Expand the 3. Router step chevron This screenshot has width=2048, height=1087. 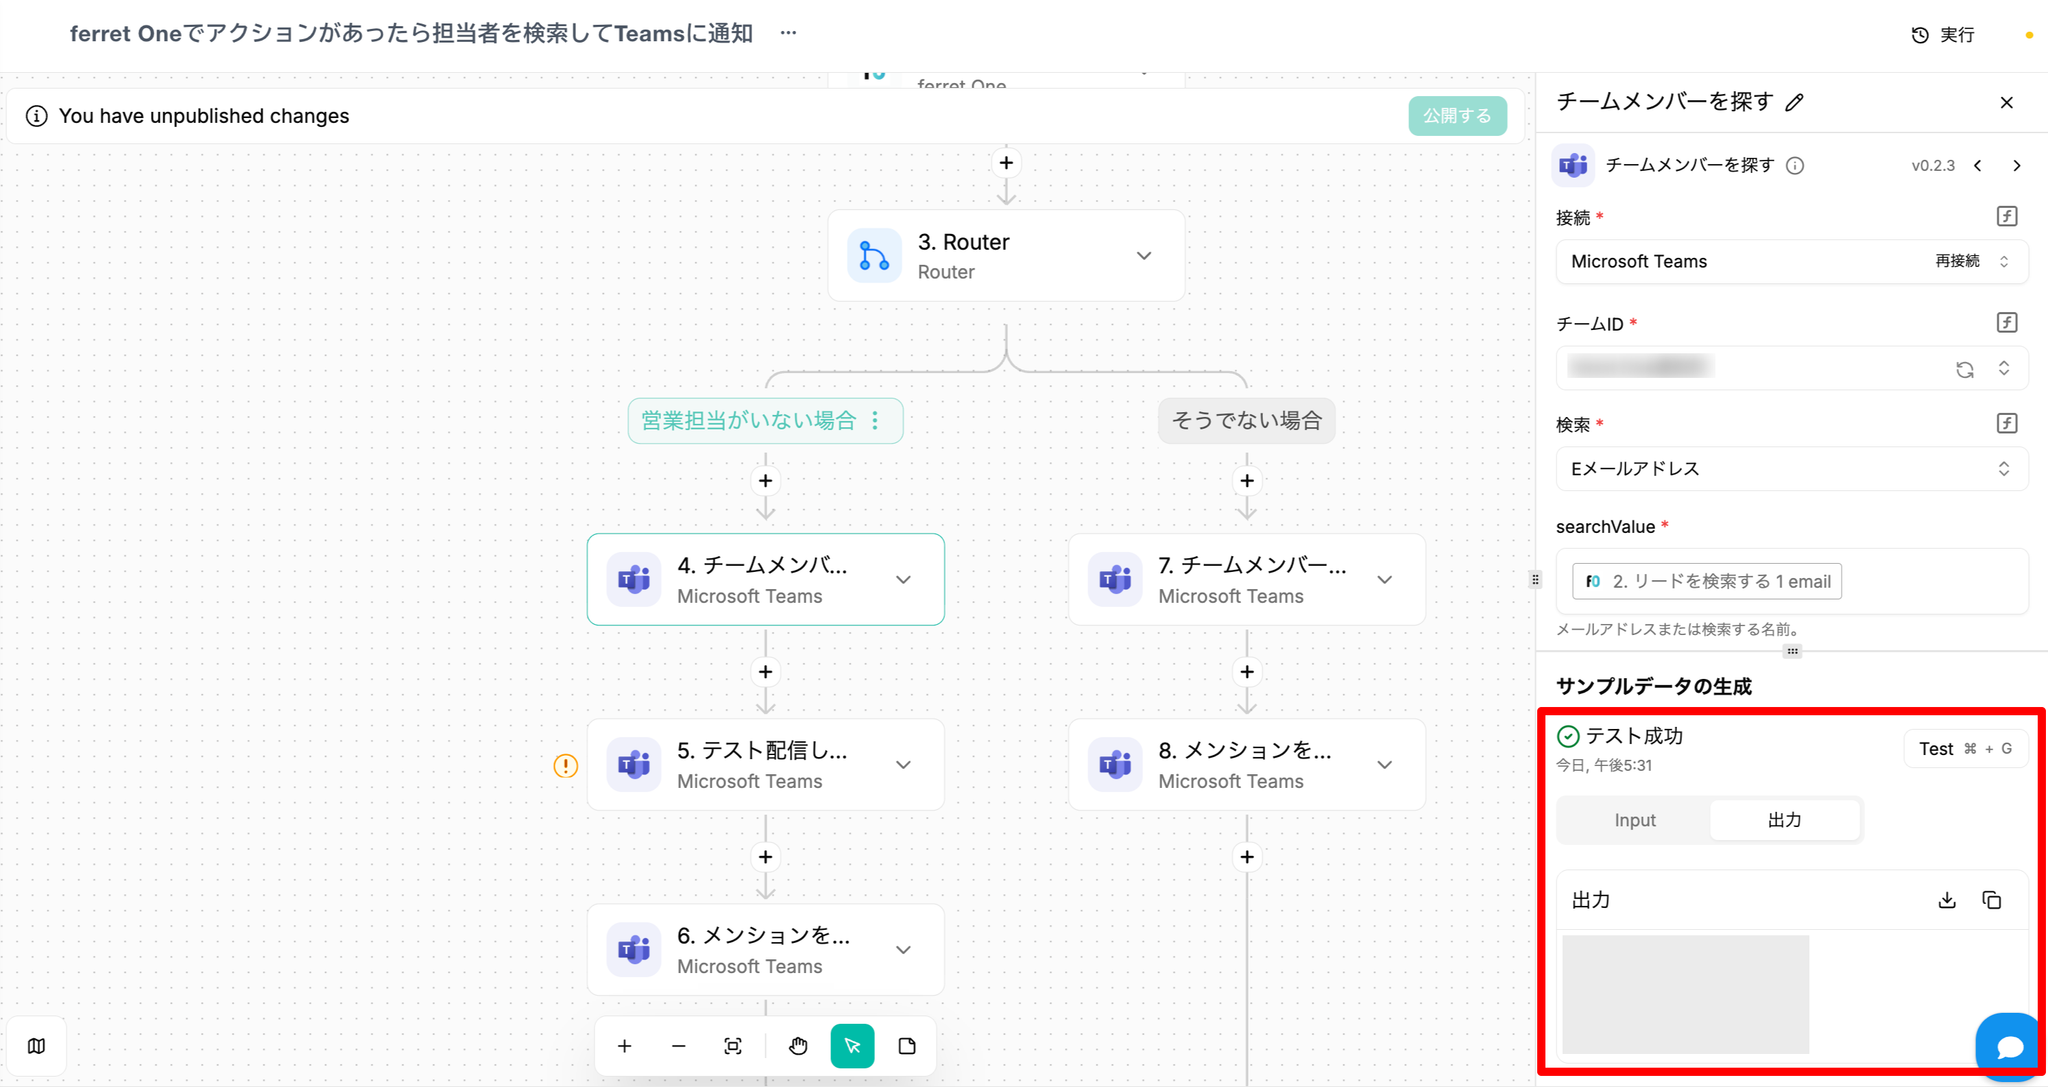click(x=1144, y=256)
